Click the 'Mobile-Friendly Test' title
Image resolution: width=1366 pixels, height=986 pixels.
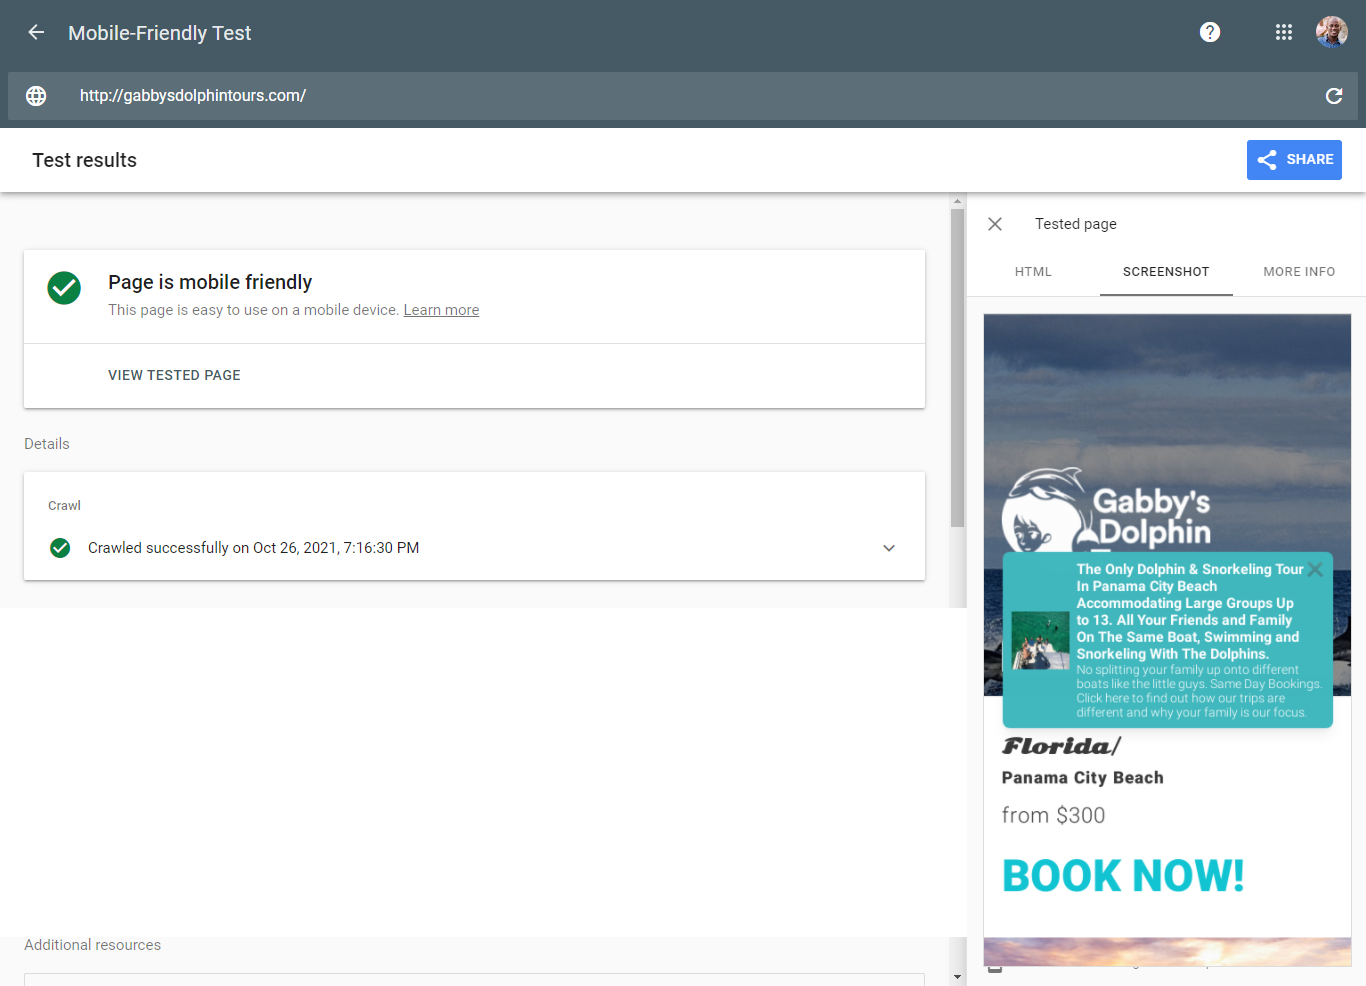coord(160,33)
